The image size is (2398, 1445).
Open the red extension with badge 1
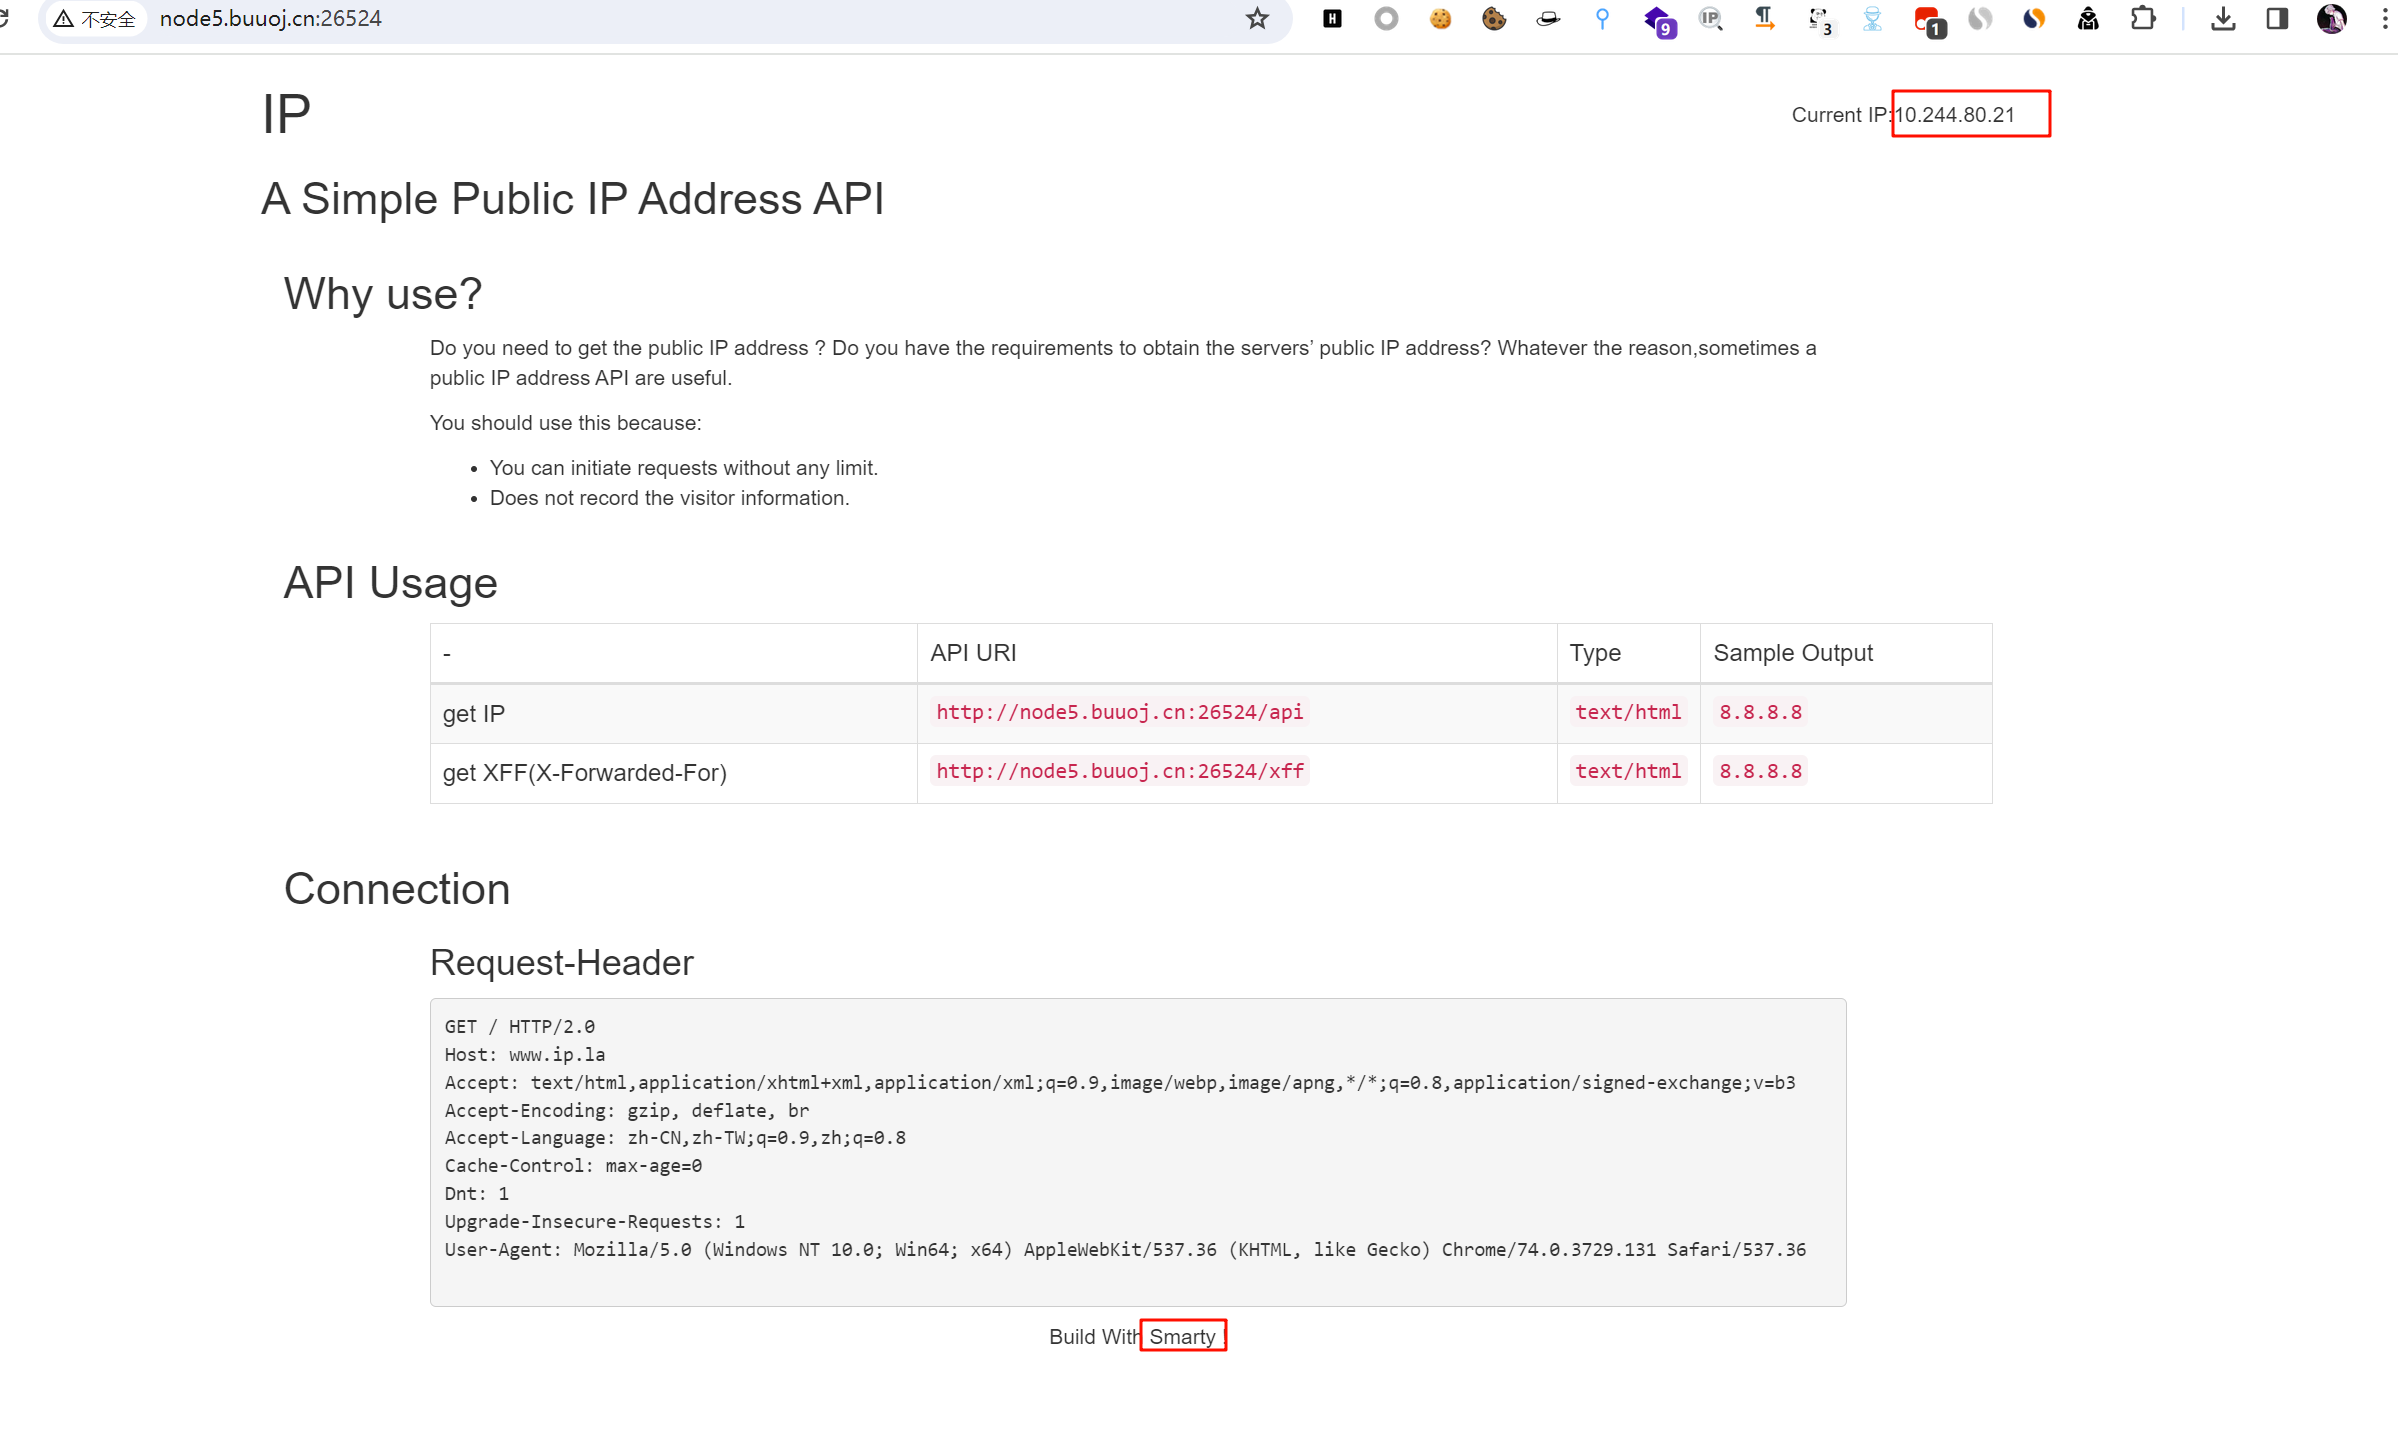tap(1927, 21)
